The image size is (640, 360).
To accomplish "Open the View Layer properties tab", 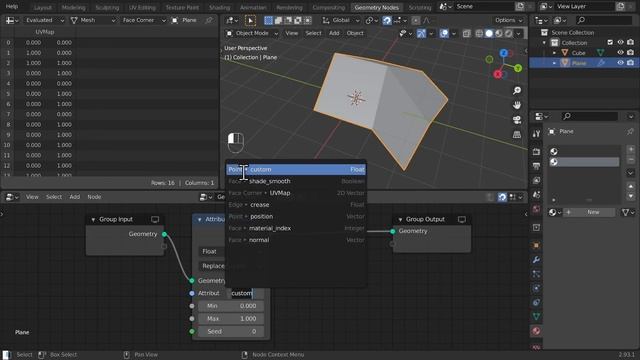I will coord(536,180).
